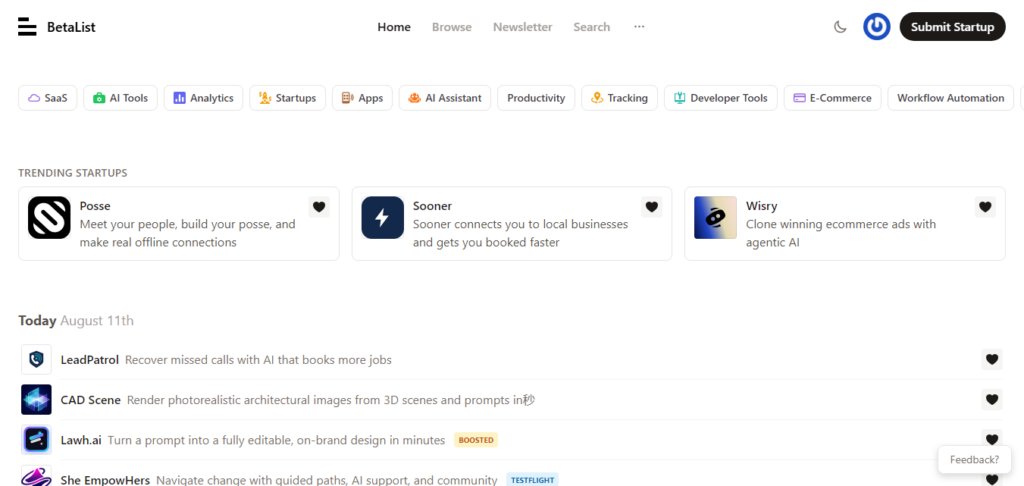
Task: Open the Browse nav item
Action: 452,27
